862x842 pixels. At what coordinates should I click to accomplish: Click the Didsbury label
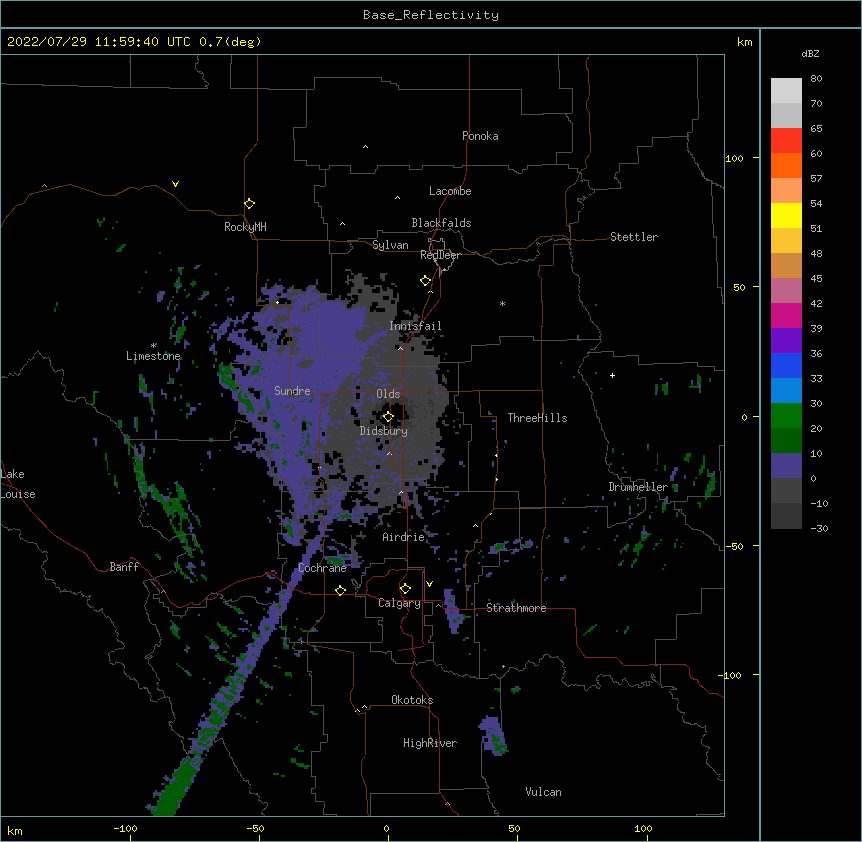click(384, 431)
